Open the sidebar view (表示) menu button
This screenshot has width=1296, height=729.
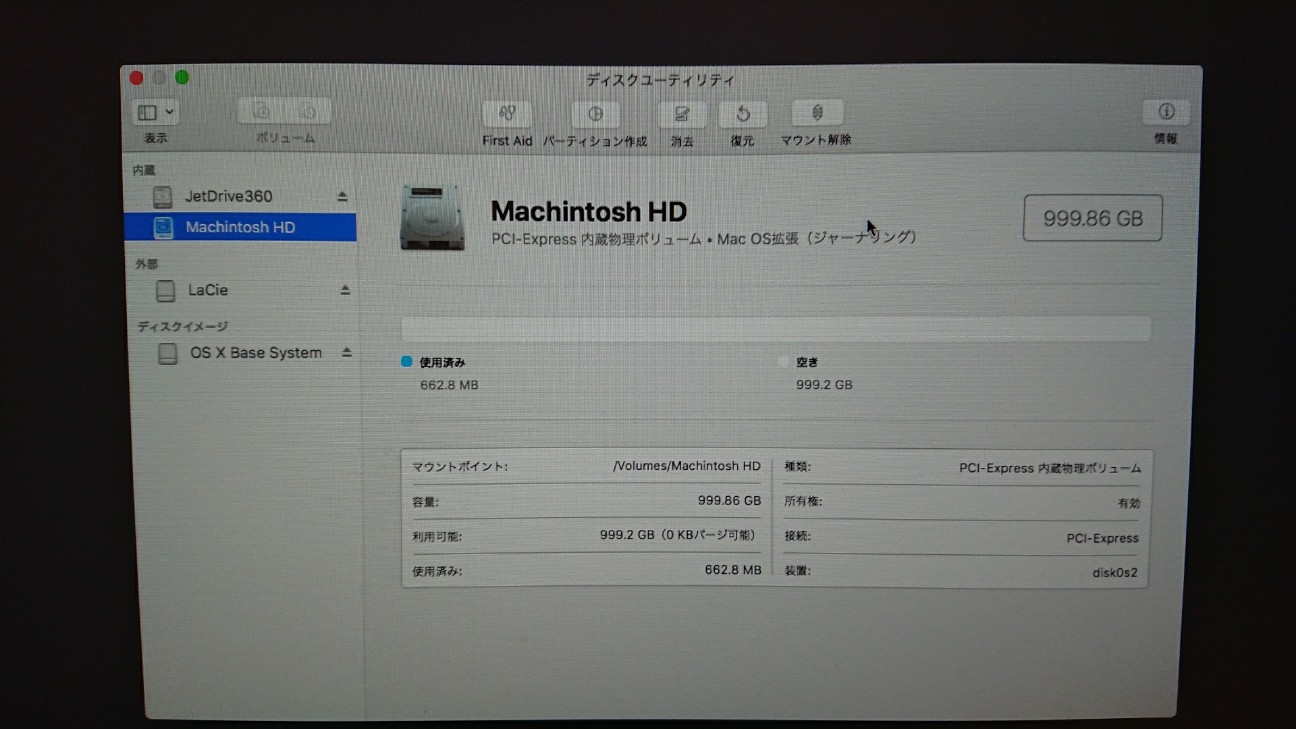pos(157,112)
